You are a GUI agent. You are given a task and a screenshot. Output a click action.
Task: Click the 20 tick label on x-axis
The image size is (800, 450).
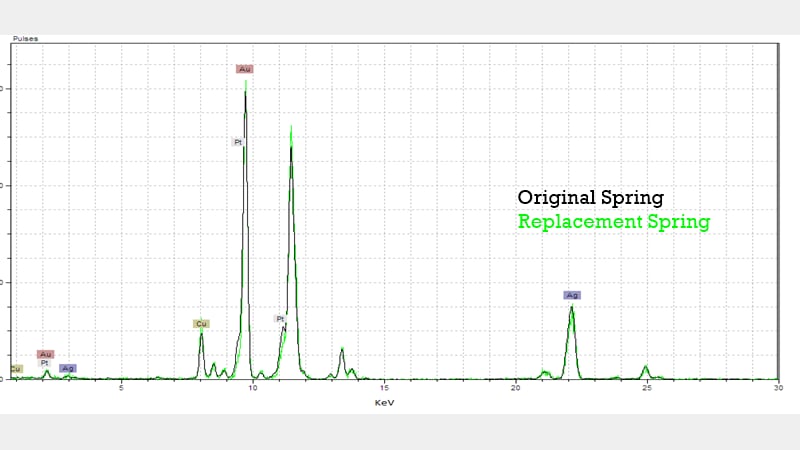point(515,388)
